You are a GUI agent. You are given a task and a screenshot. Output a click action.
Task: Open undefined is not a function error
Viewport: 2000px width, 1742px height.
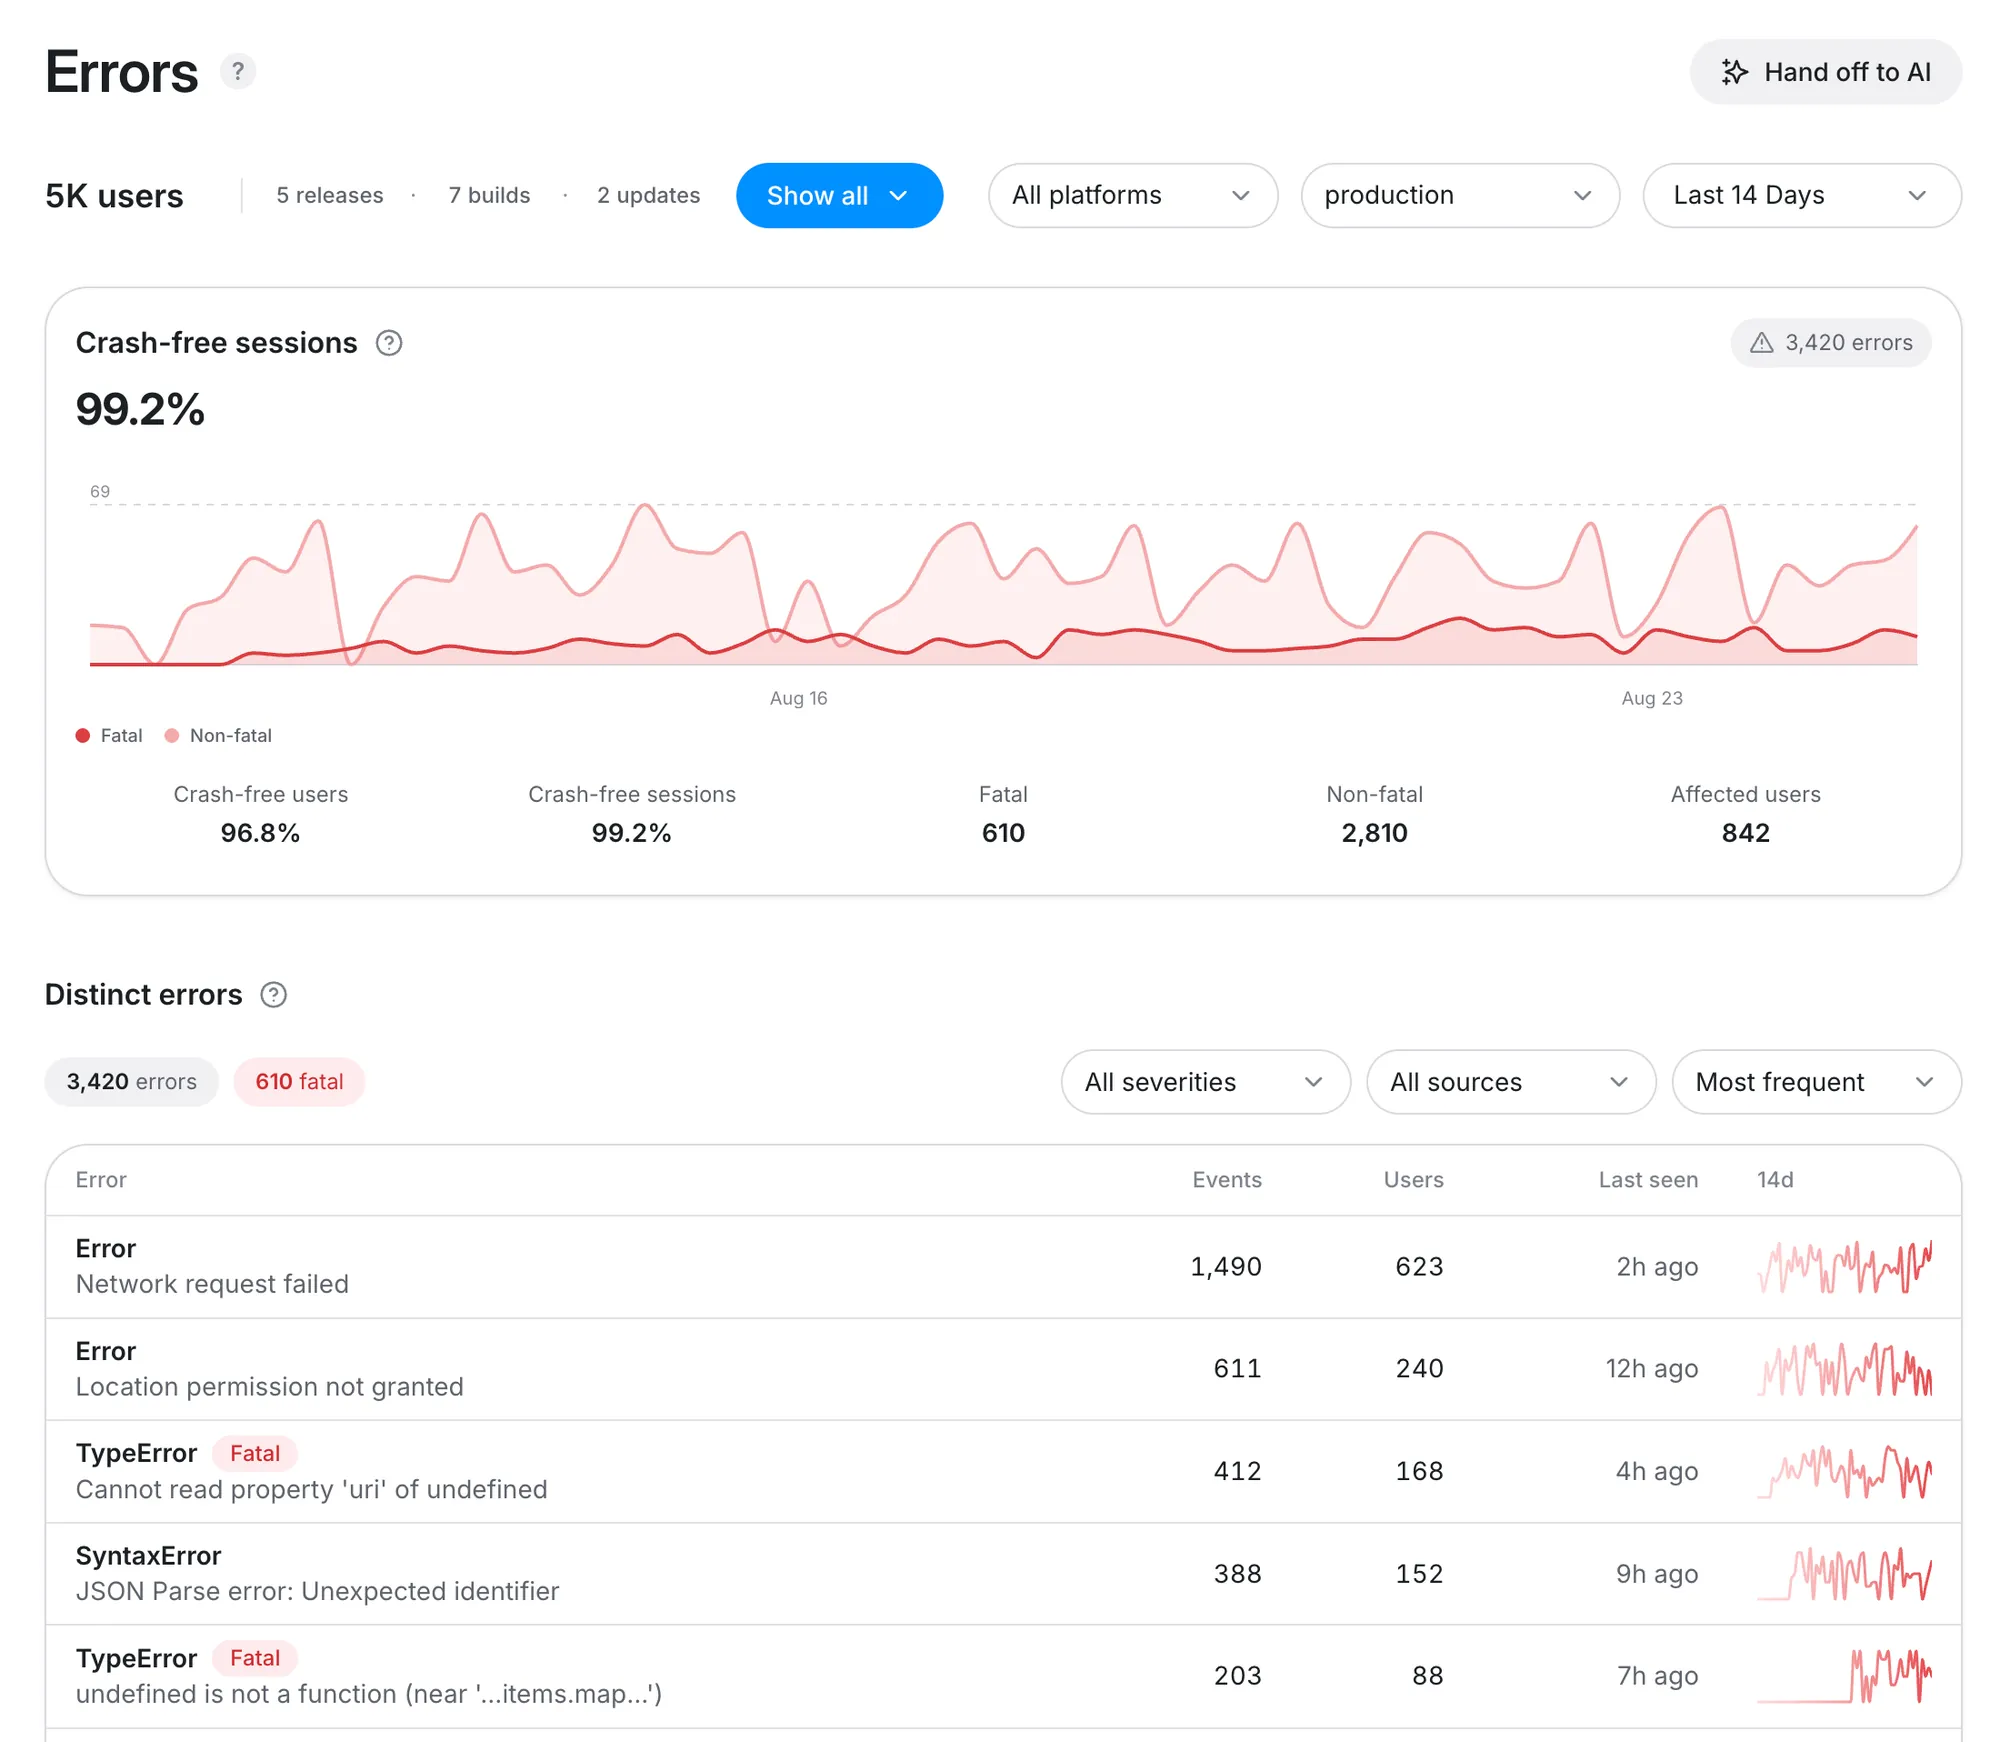coord(1003,1677)
